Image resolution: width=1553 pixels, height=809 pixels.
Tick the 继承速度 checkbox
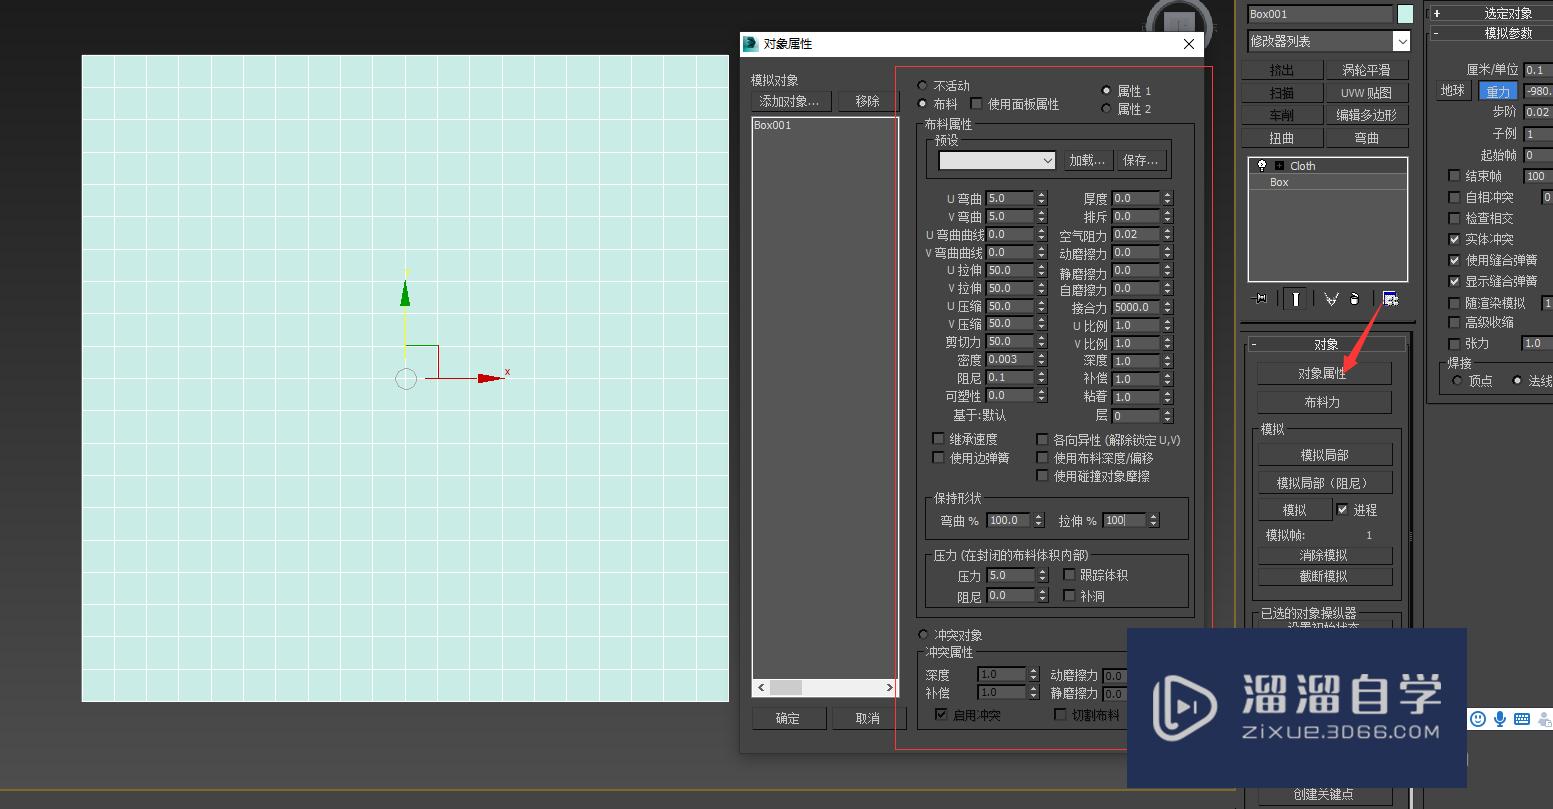tap(938, 438)
